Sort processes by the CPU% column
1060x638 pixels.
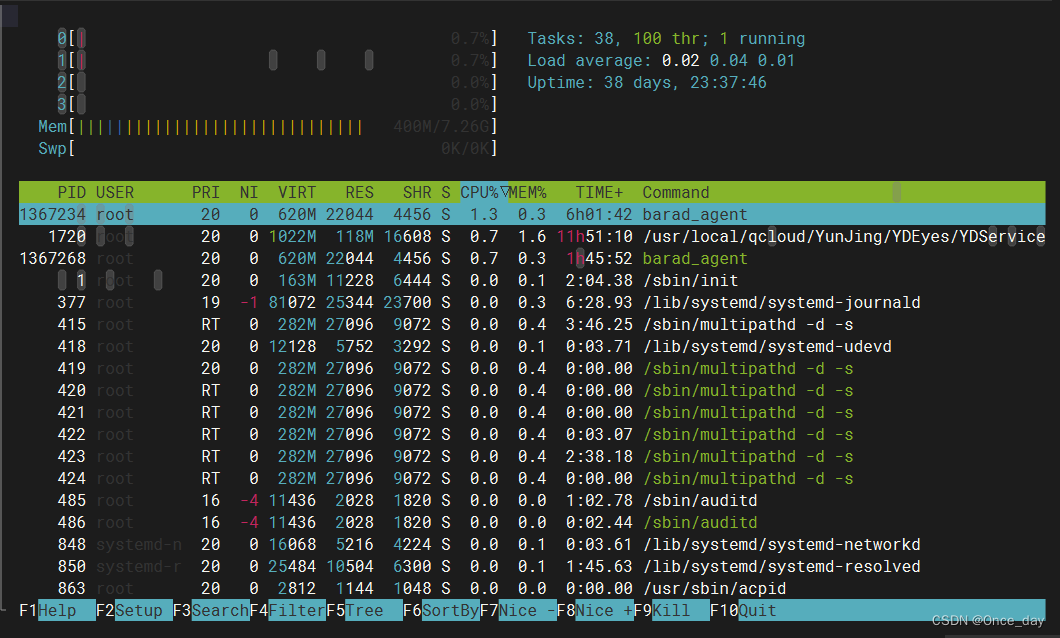[478, 192]
